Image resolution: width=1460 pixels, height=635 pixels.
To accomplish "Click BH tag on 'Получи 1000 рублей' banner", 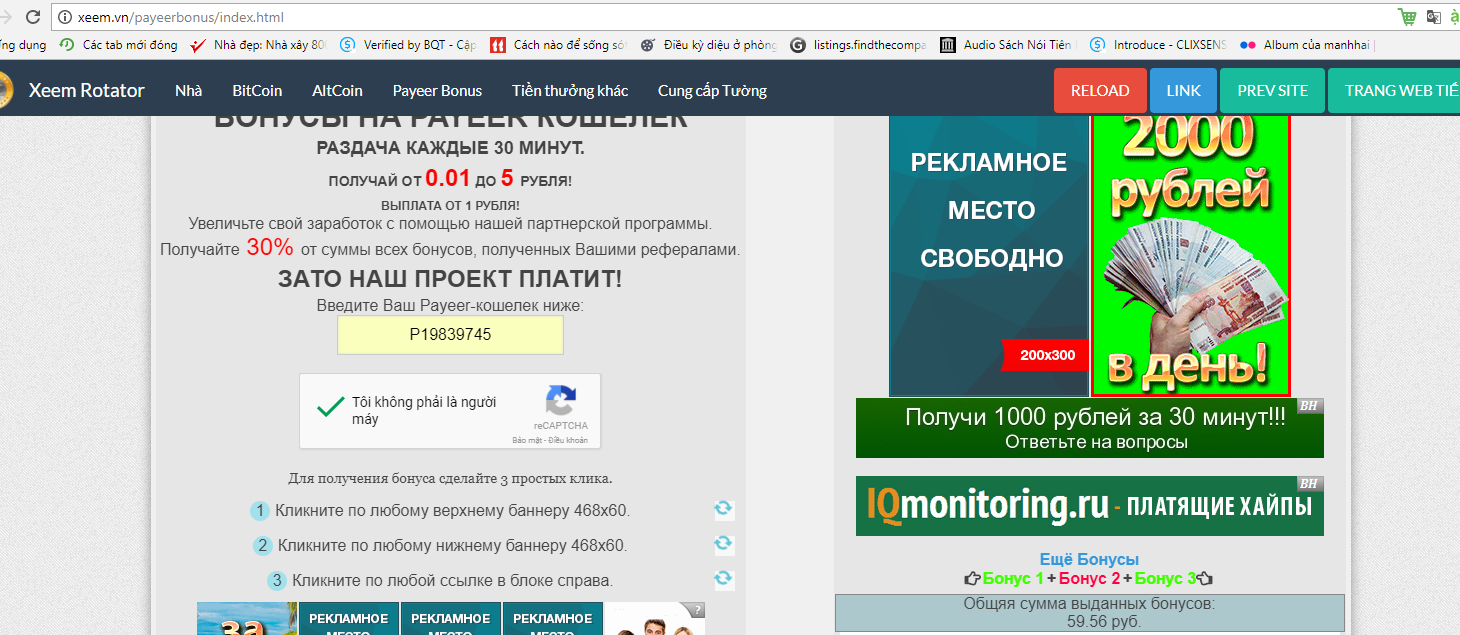I will click(1309, 406).
